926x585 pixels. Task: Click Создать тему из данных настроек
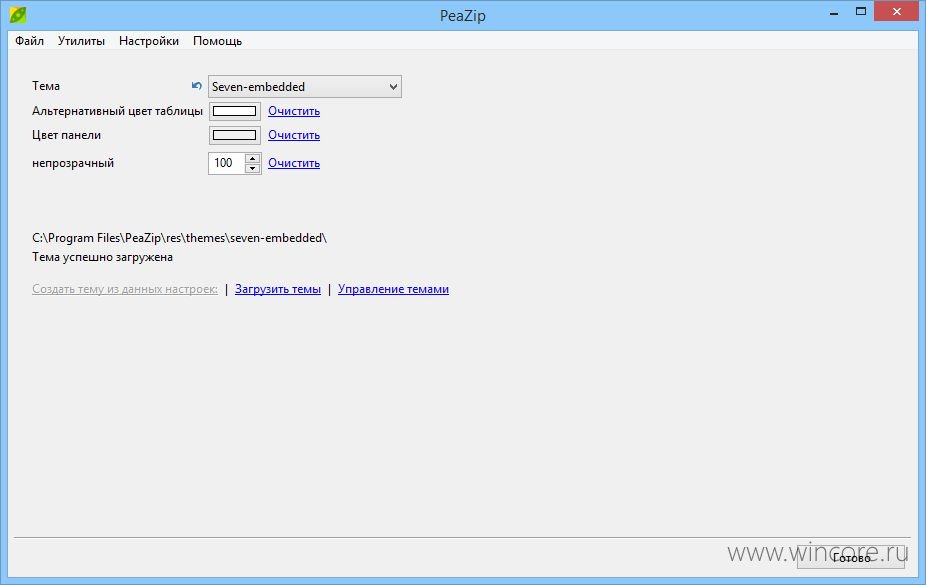[125, 289]
